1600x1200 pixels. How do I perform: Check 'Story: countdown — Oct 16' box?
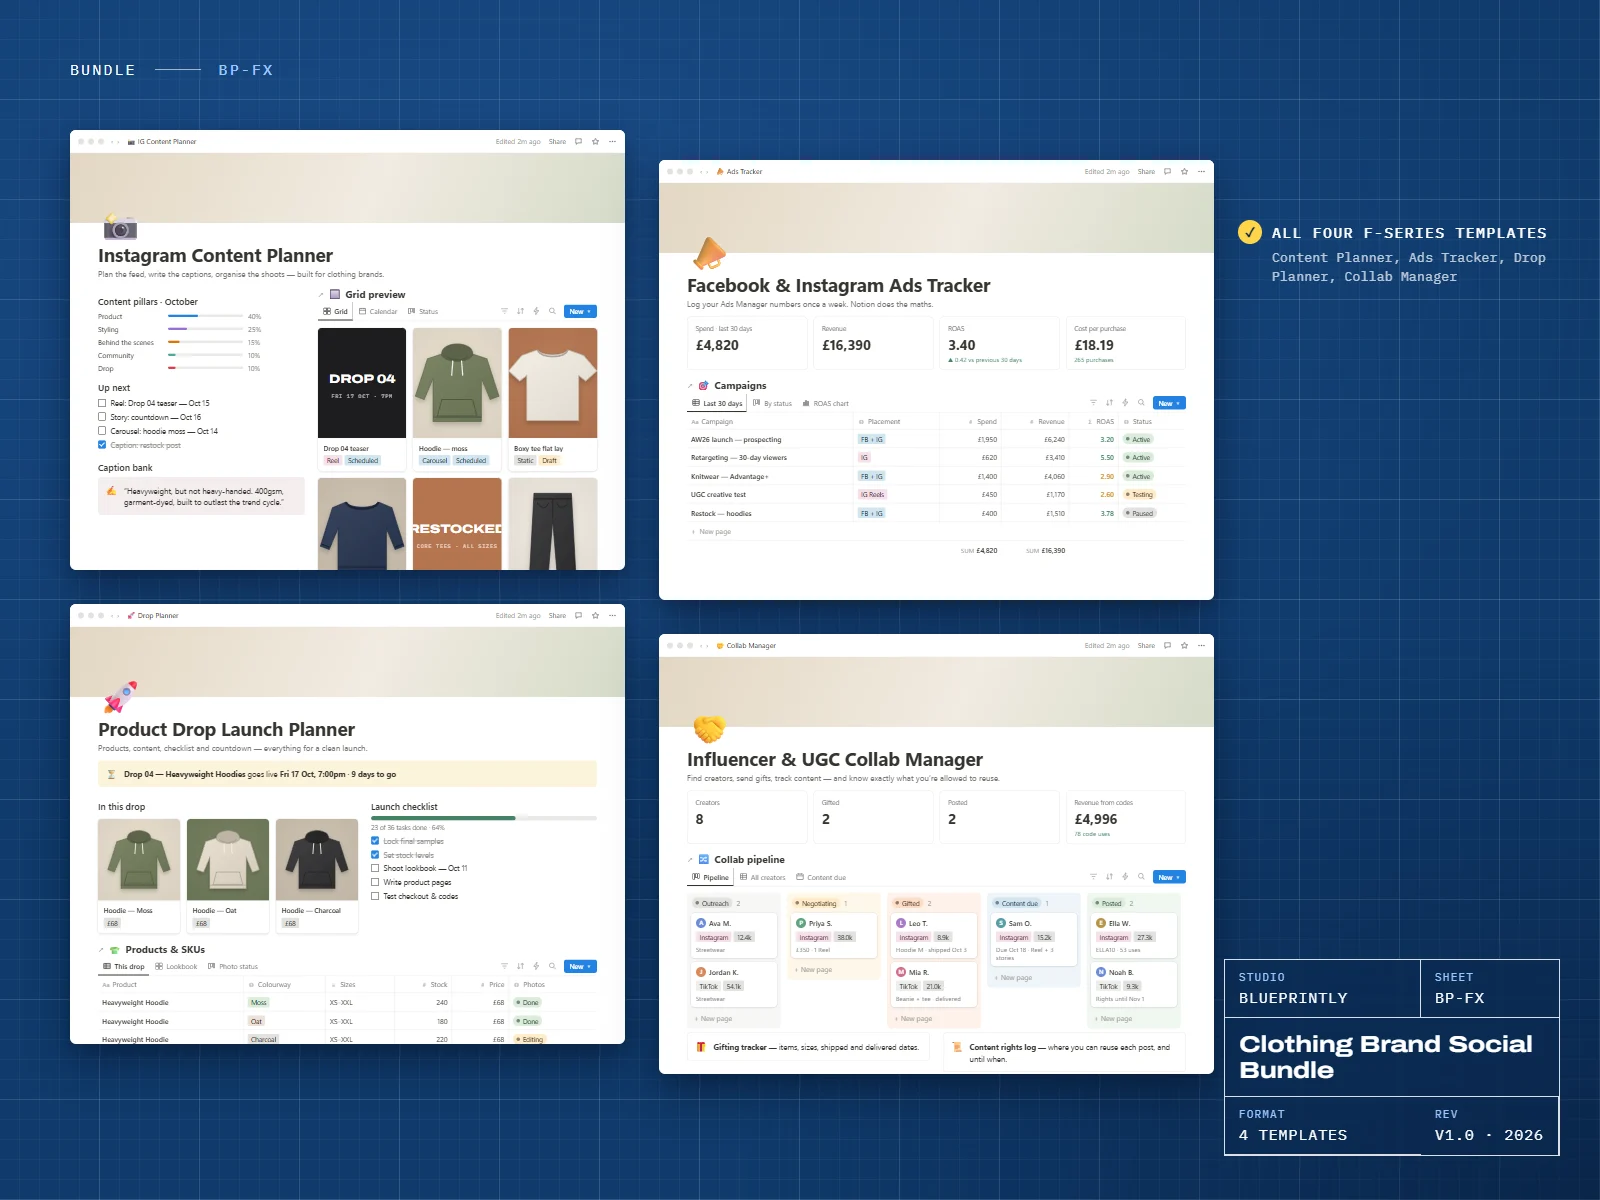pos(102,417)
